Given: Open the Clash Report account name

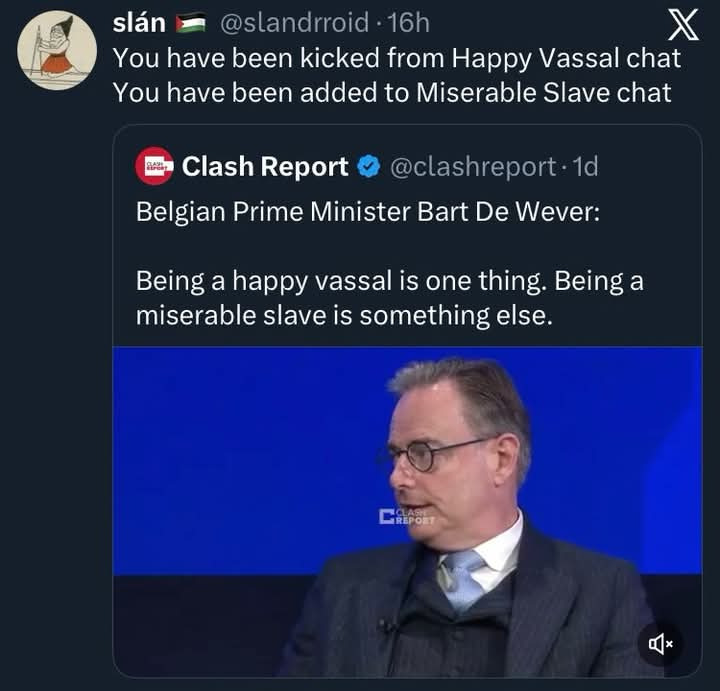Looking at the screenshot, I should point(265,167).
